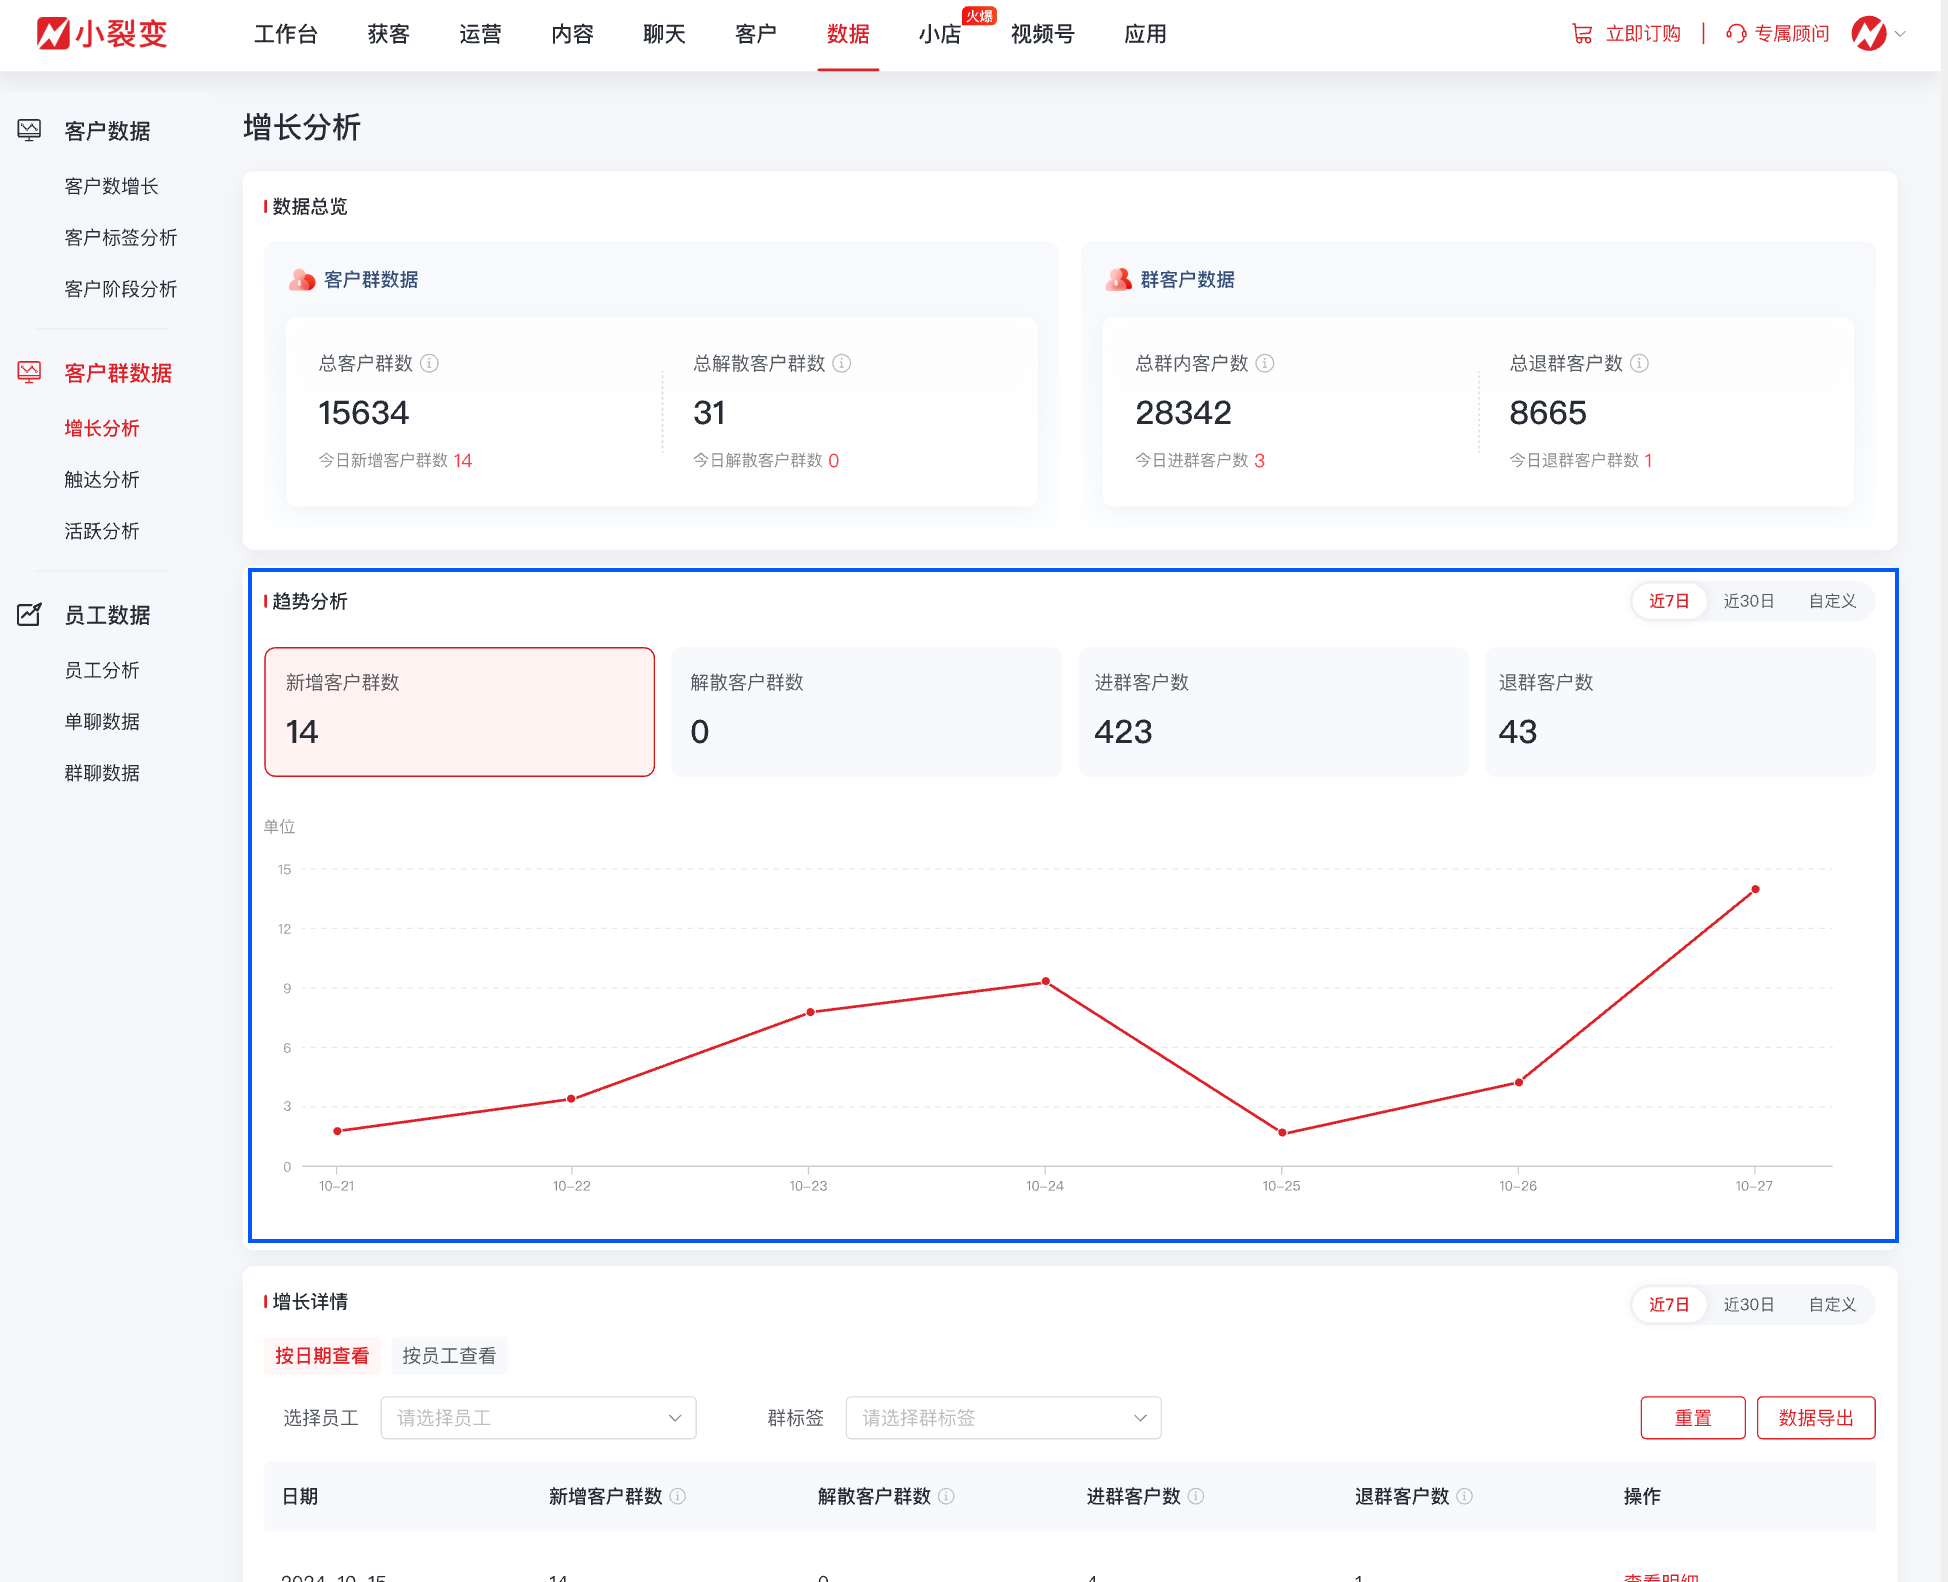Screen dimensions: 1948x1582
Task: Open the 应用 top menu
Action: pyautogui.click(x=1145, y=34)
